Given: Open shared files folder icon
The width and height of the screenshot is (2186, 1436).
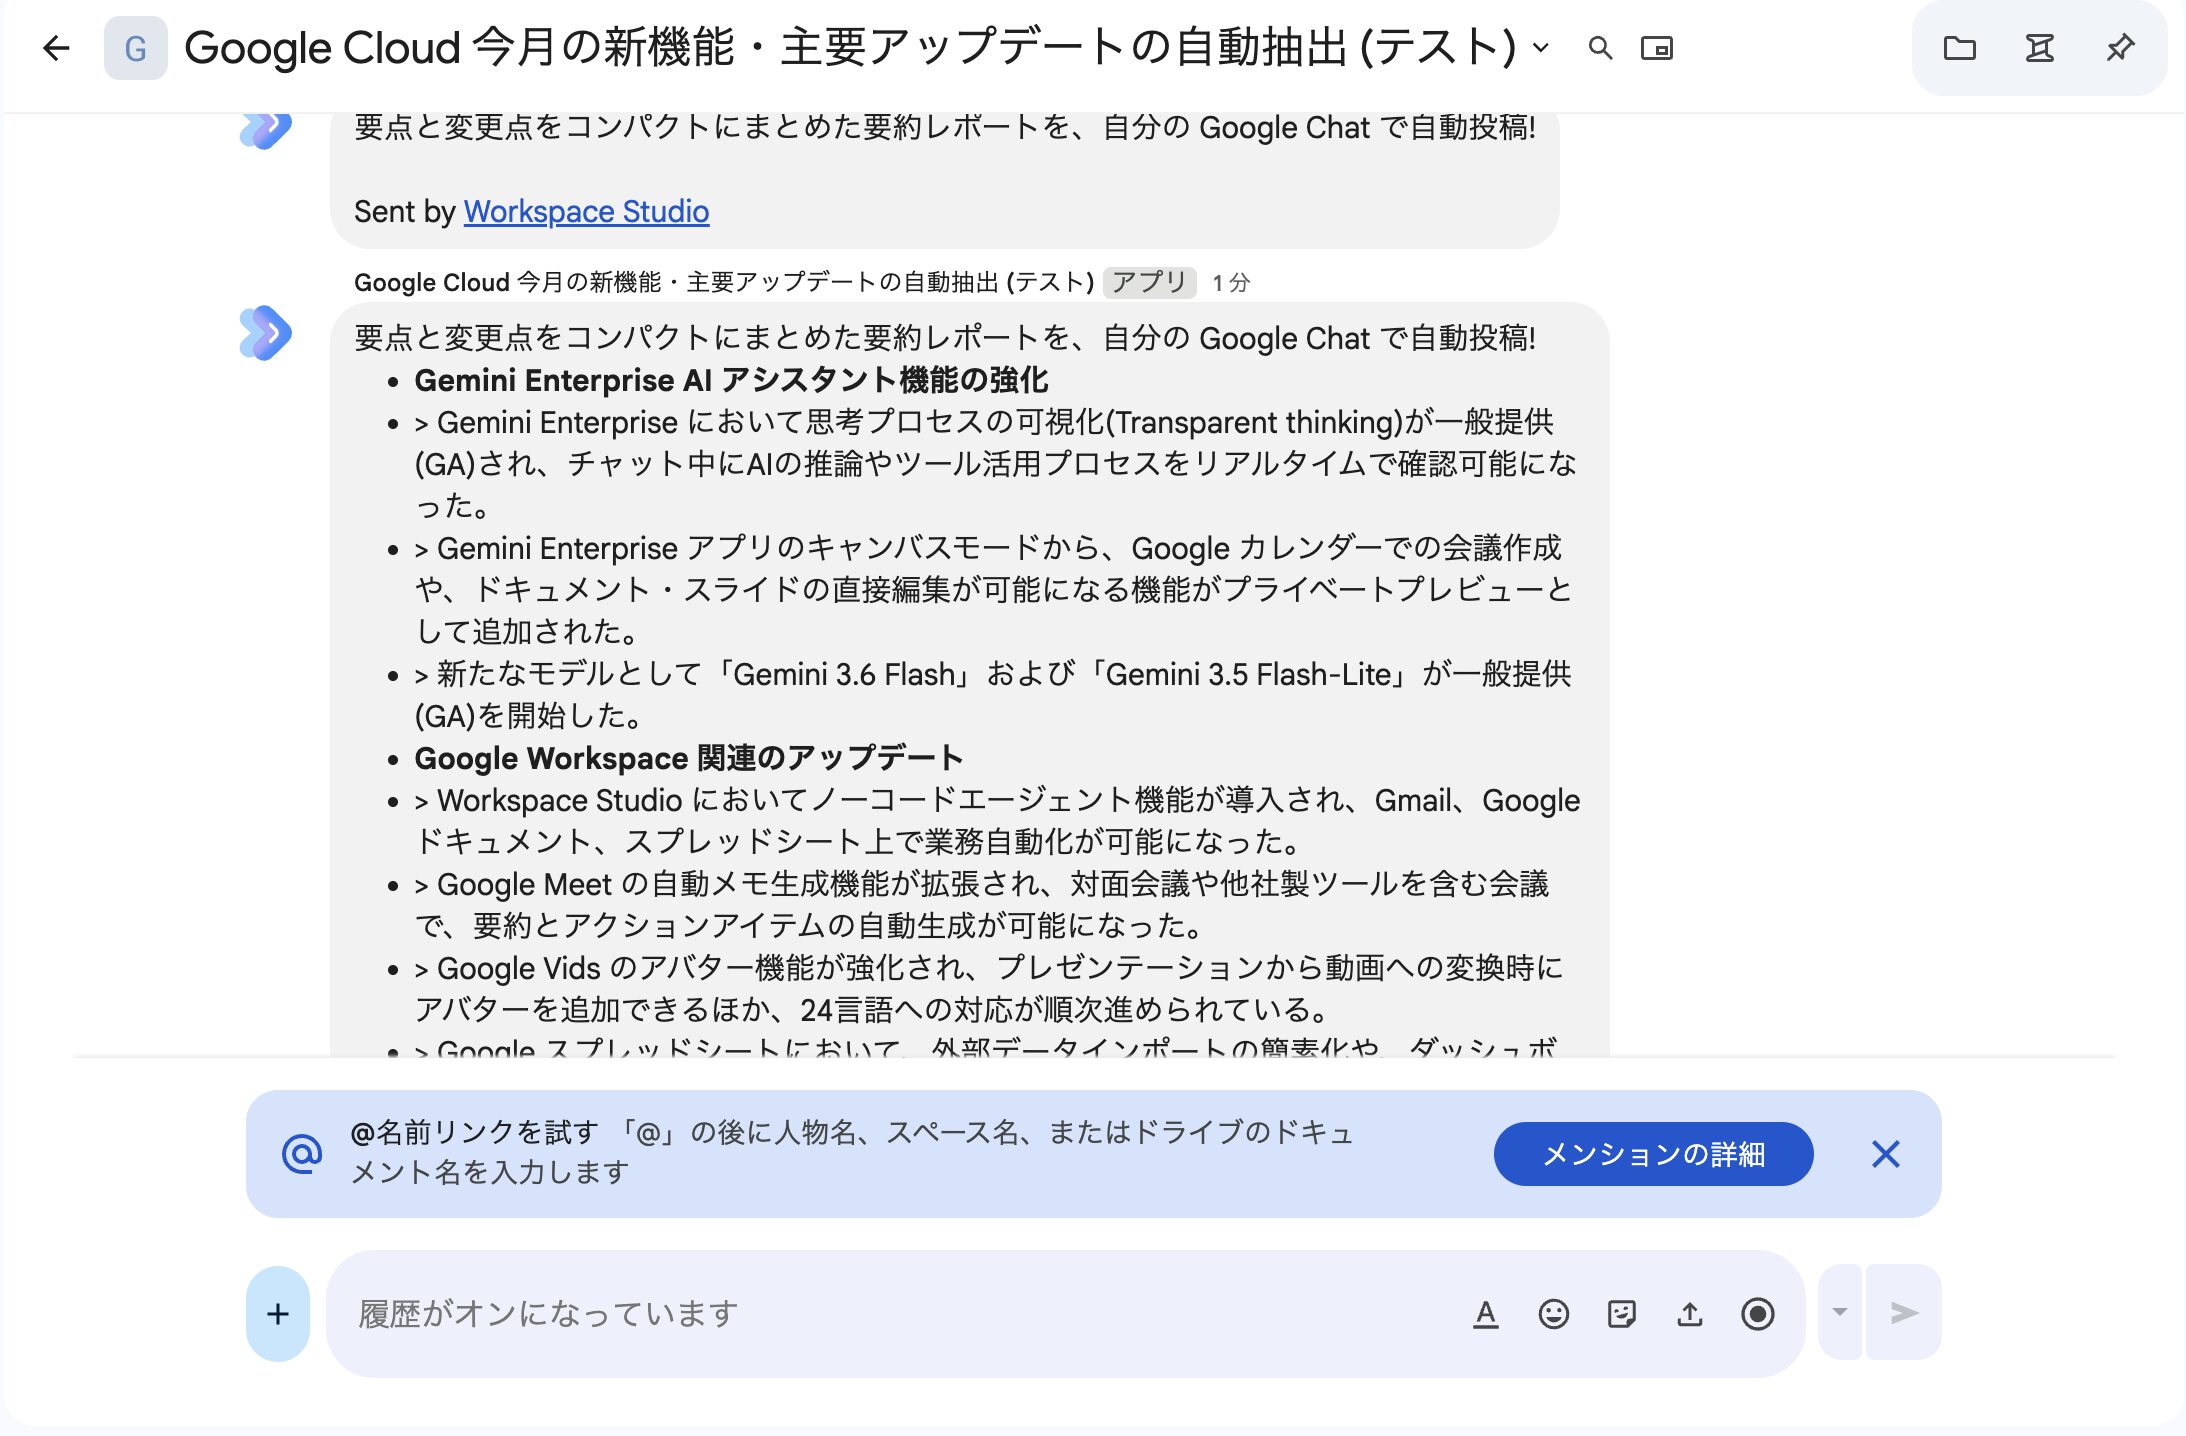Looking at the screenshot, I should coord(1960,48).
